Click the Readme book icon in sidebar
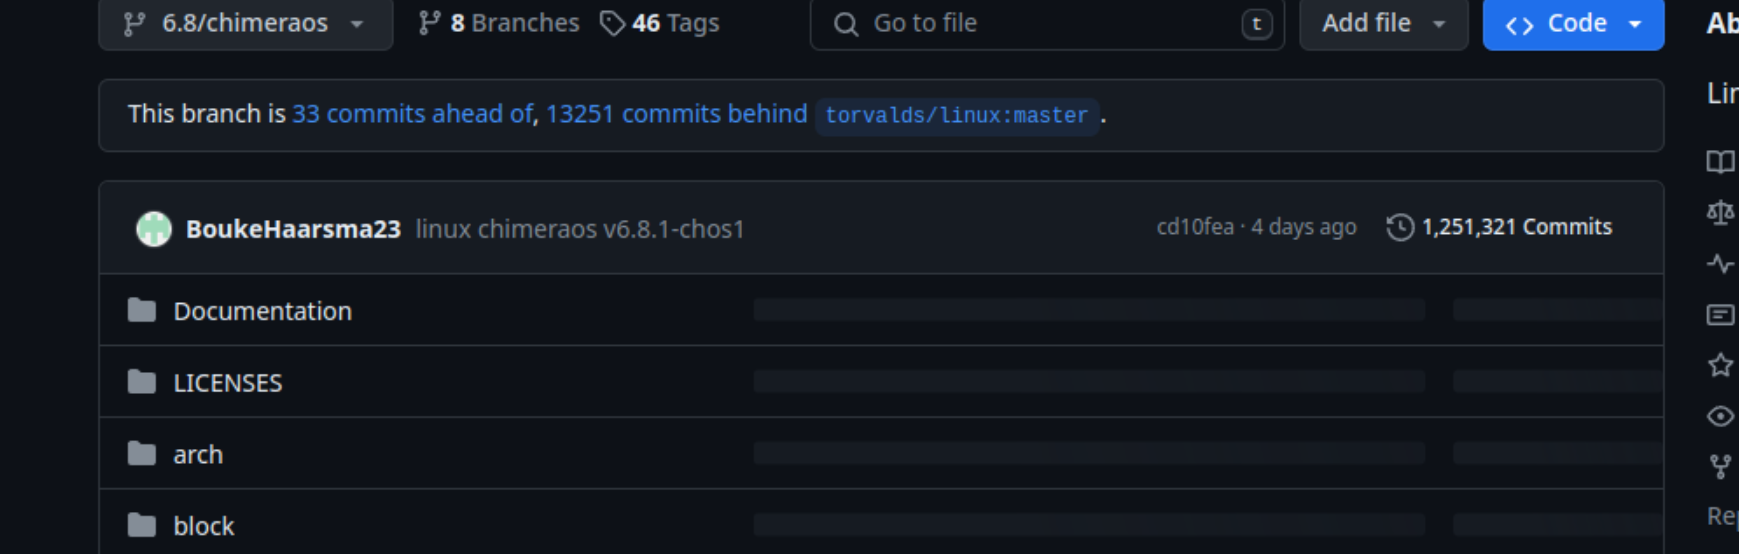Image resolution: width=1739 pixels, height=554 pixels. (1720, 162)
